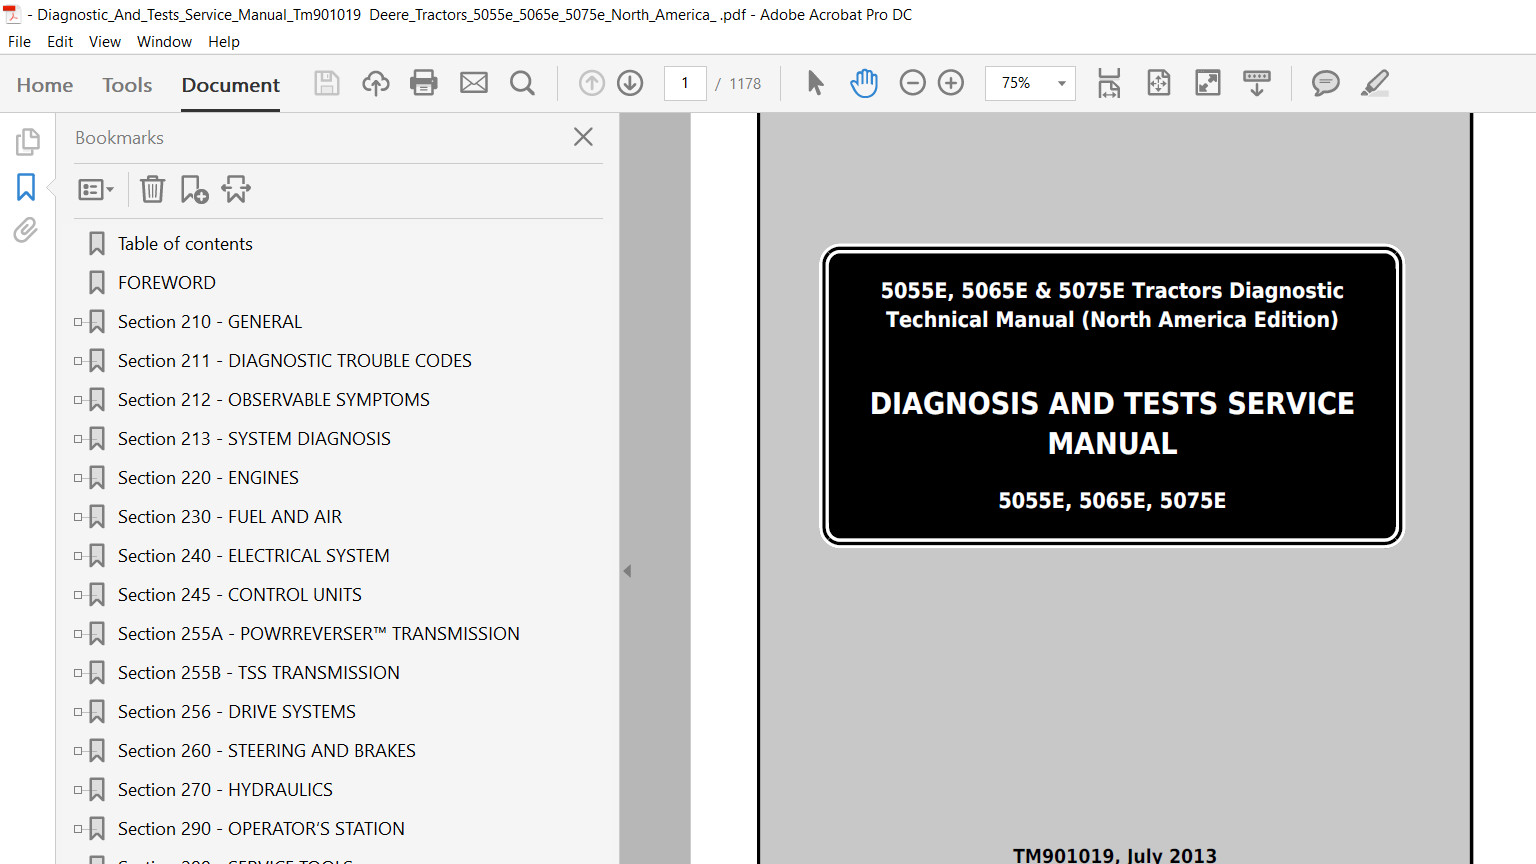The height and width of the screenshot is (864, 1536).
Task: Expand Section 245 Control Units node
Action: click(78, 595)
